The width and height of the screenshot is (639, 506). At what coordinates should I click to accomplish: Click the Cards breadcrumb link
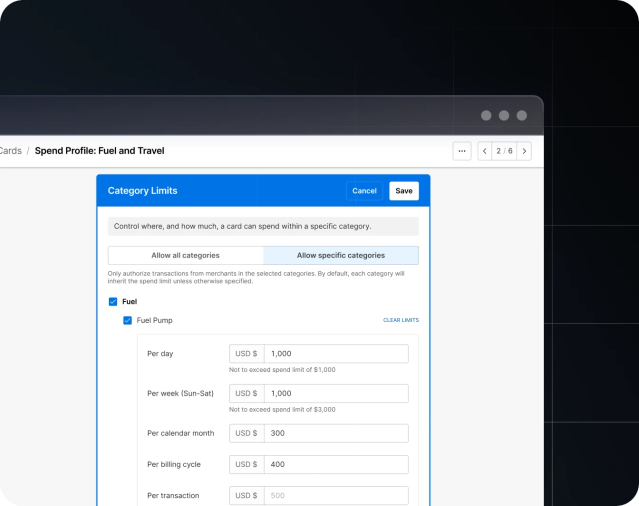pyautogui.click(x=10, y=151)
